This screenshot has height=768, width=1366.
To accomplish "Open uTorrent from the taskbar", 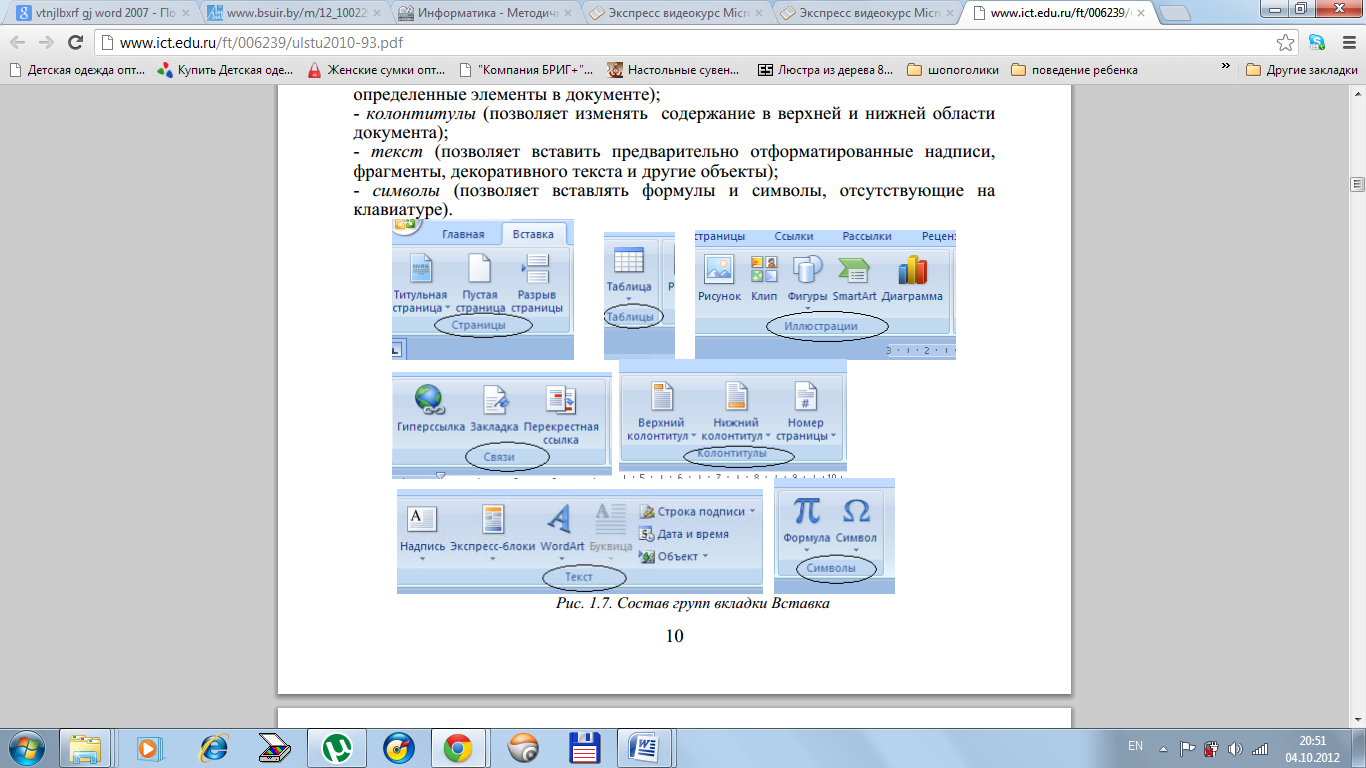I will 335,747.
